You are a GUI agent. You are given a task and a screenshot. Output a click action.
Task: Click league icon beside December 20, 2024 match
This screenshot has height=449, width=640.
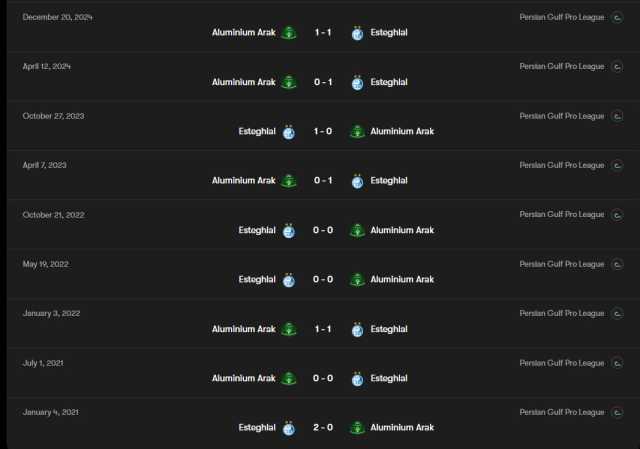click(617, 18)
